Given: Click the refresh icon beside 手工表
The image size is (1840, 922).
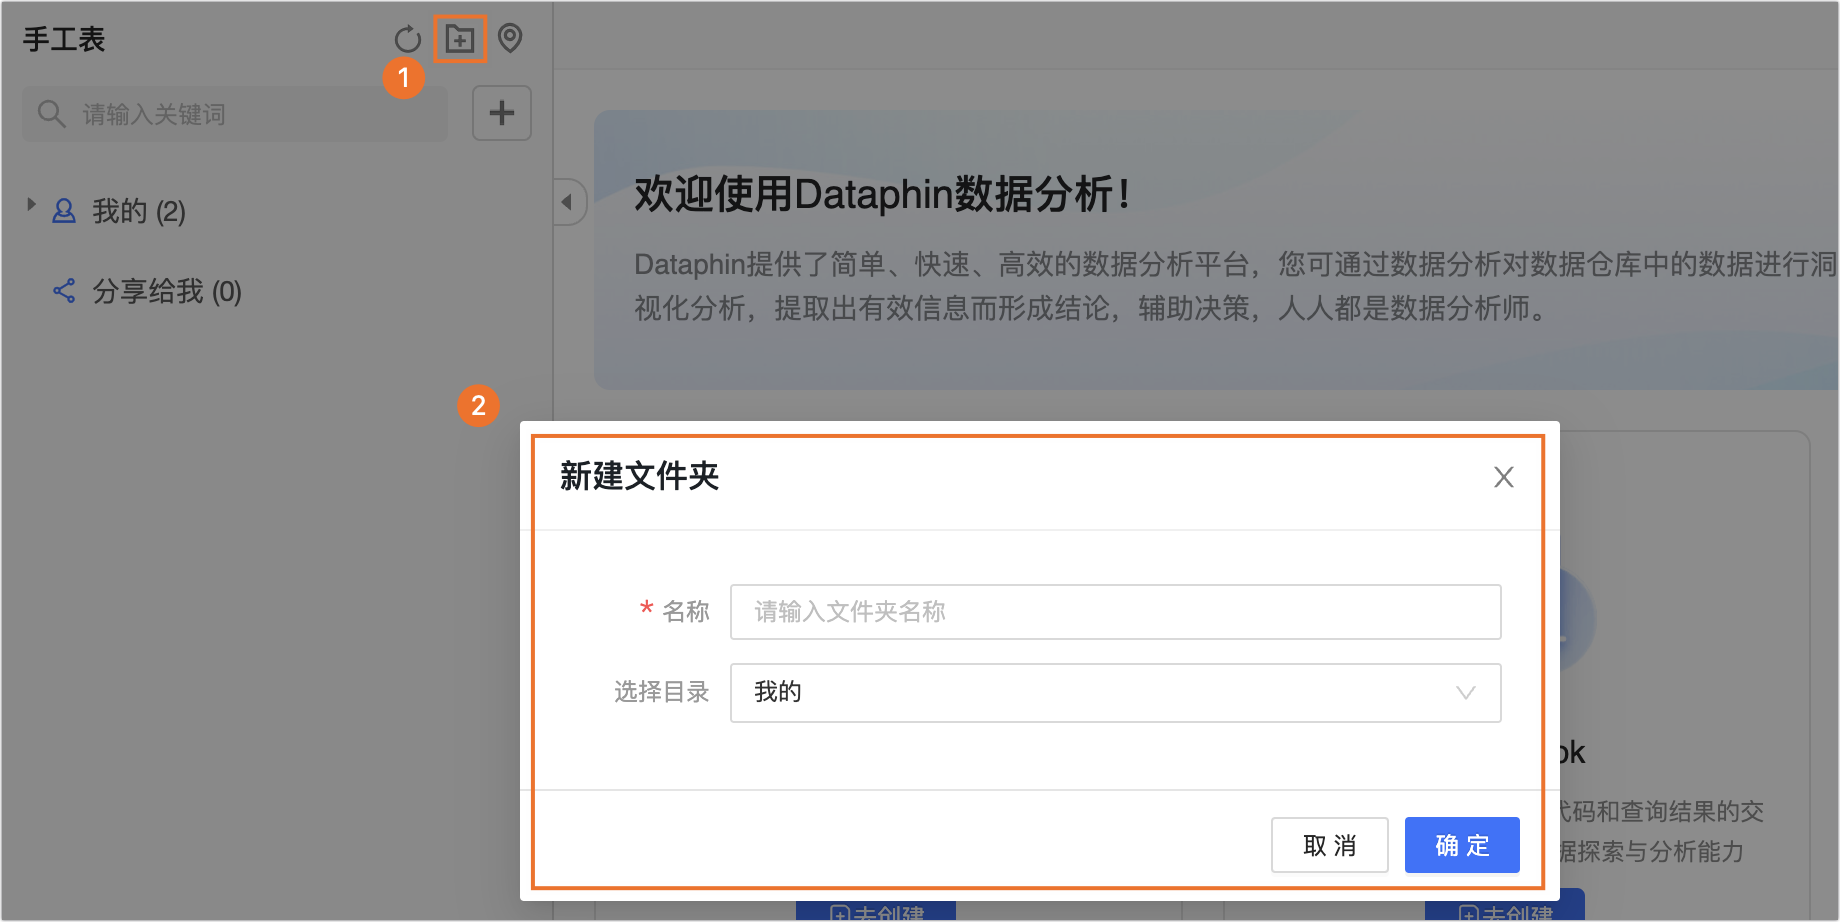Looking at the screenshot, I should pyautogui.click(x=407, y=39).
